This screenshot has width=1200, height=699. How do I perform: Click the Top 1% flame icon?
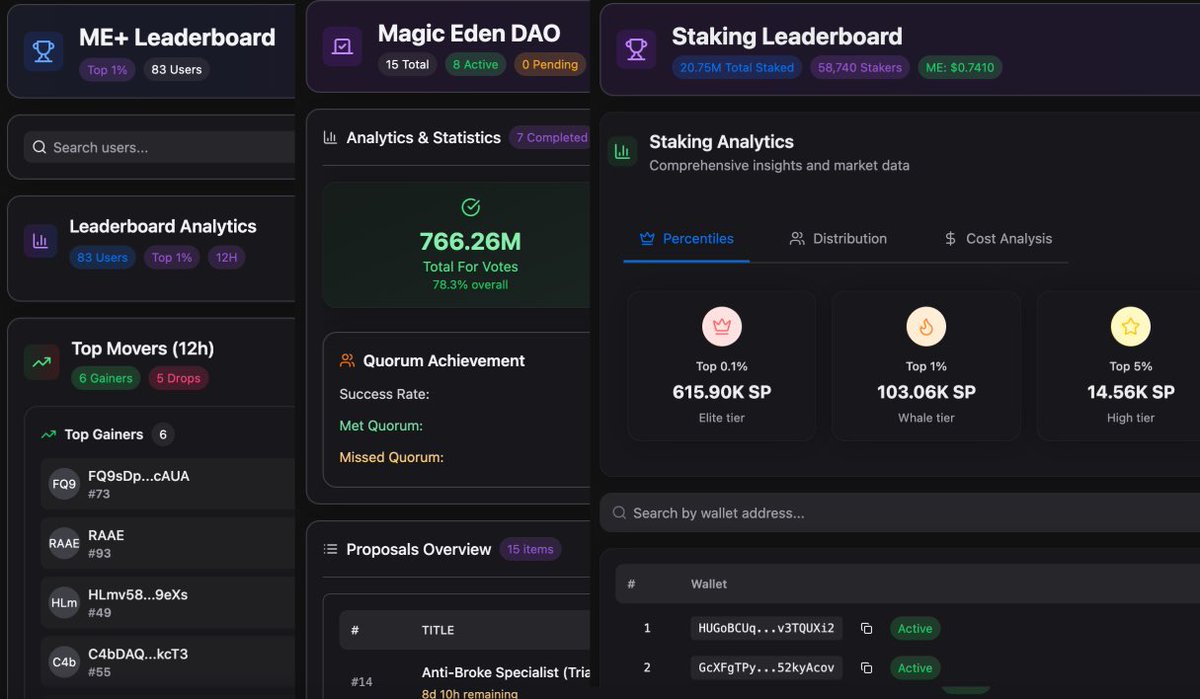click(926, 326)
